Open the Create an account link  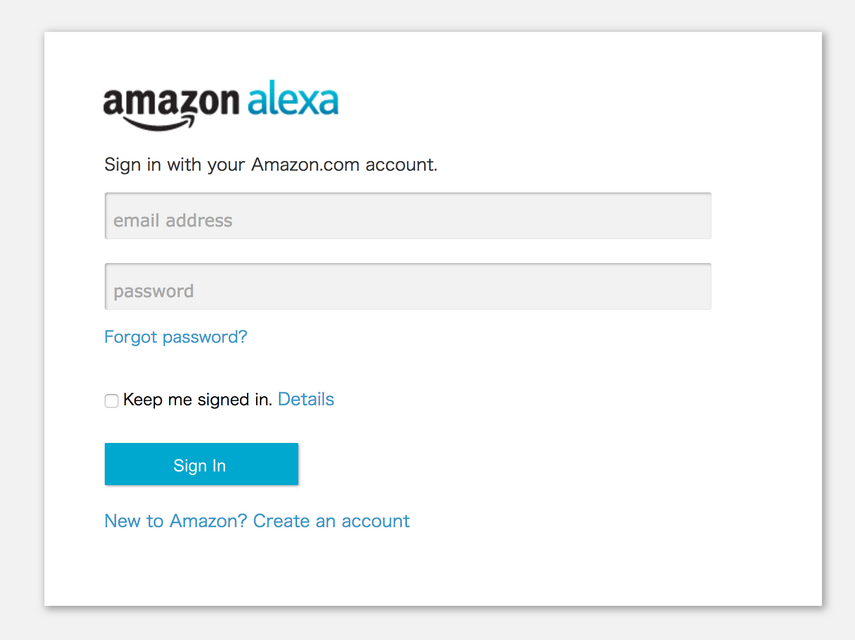pos(331,521)
